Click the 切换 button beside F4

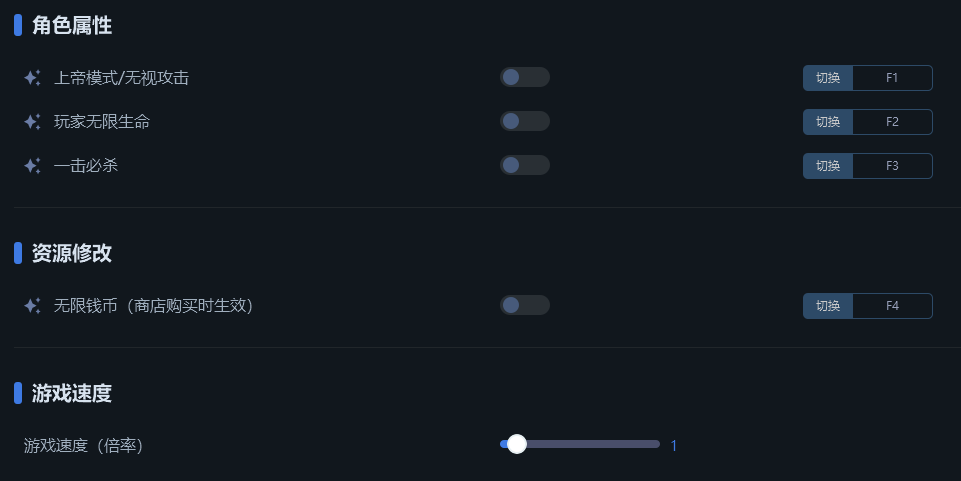pos(828,306)
